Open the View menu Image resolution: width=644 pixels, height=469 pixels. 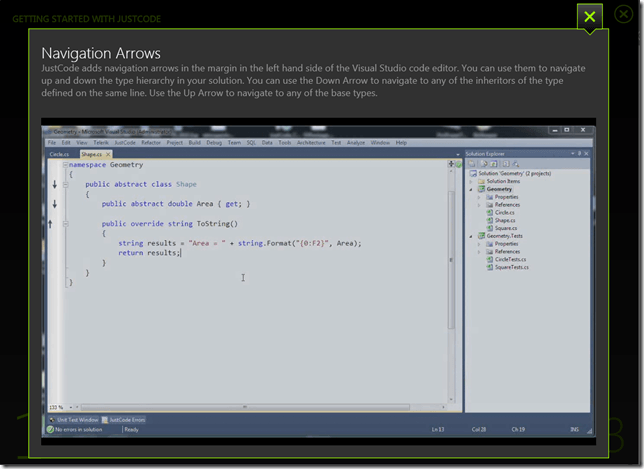82,143
